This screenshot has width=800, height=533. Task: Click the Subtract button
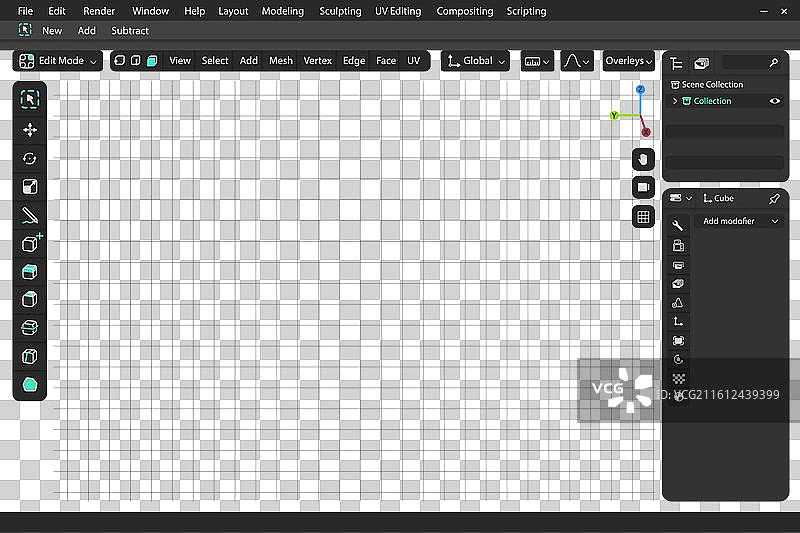[x=130, y=31]
